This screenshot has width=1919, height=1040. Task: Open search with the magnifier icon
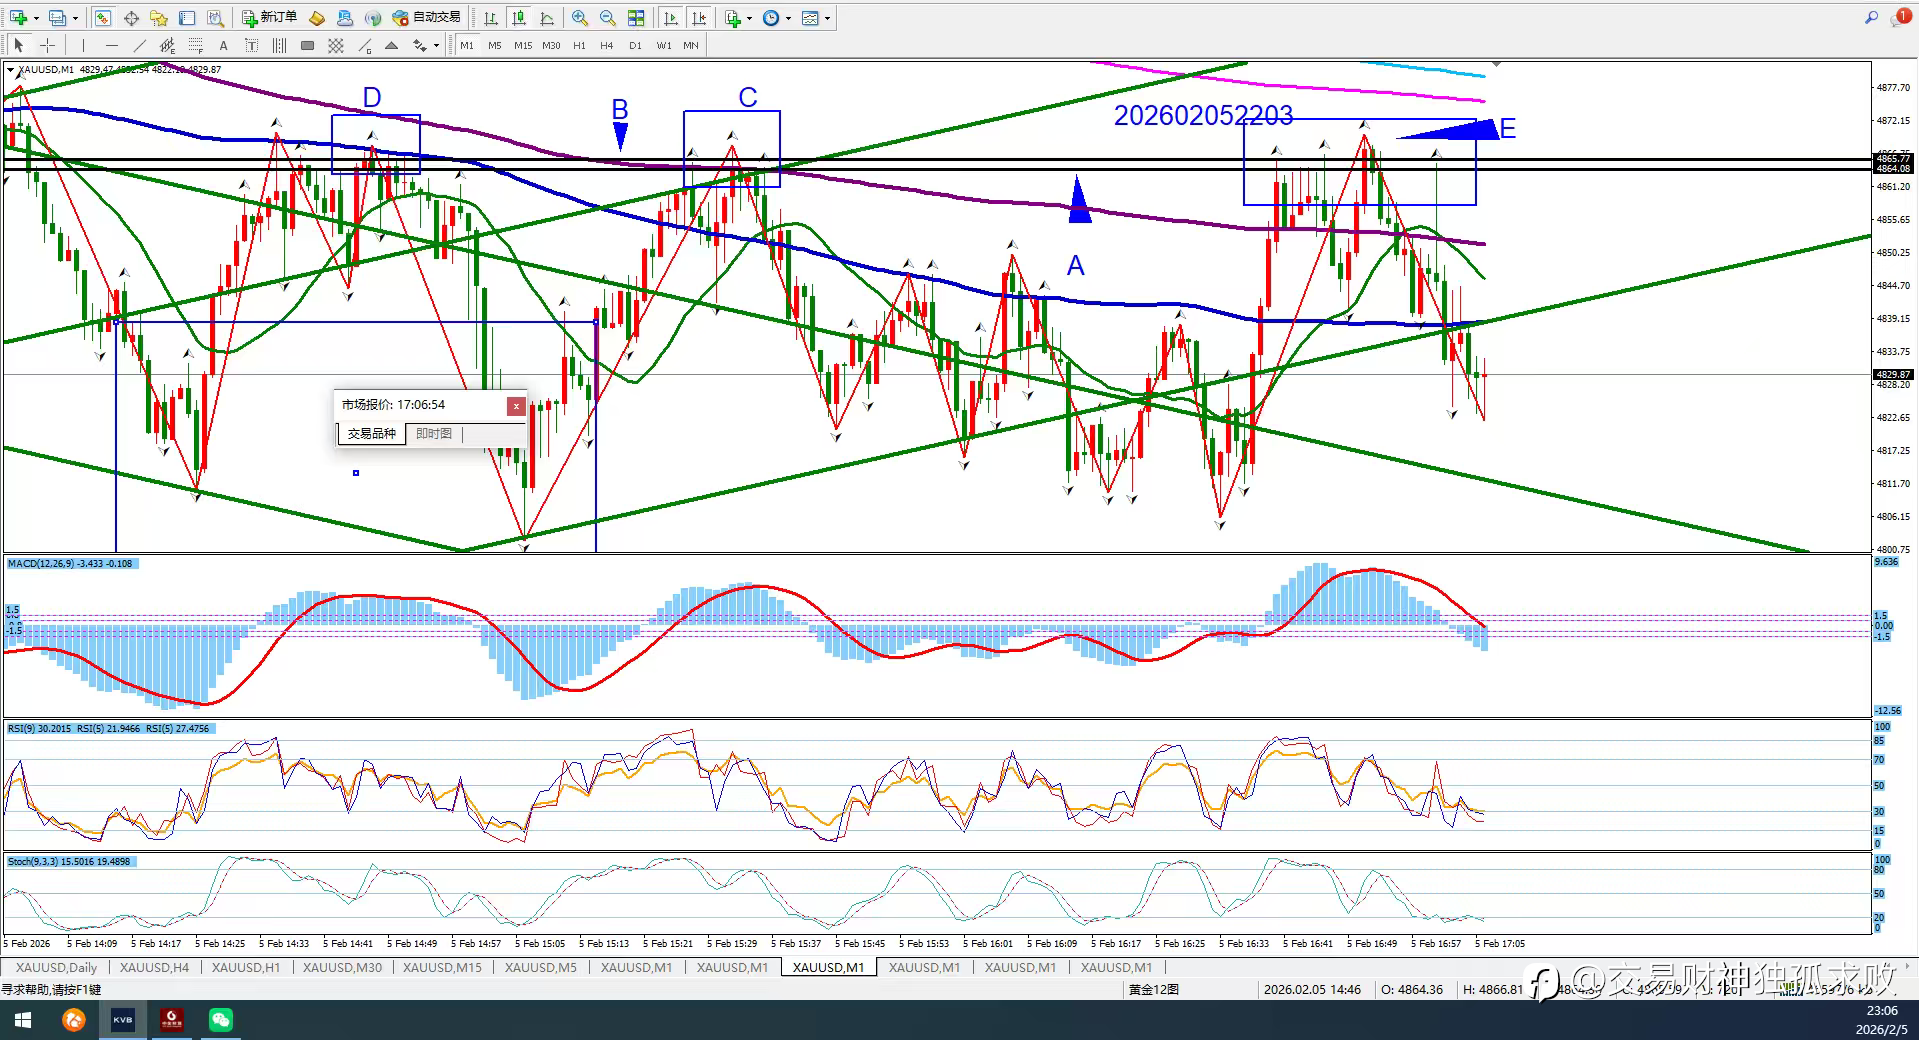pyautogui.click(x=1872, y=17)
